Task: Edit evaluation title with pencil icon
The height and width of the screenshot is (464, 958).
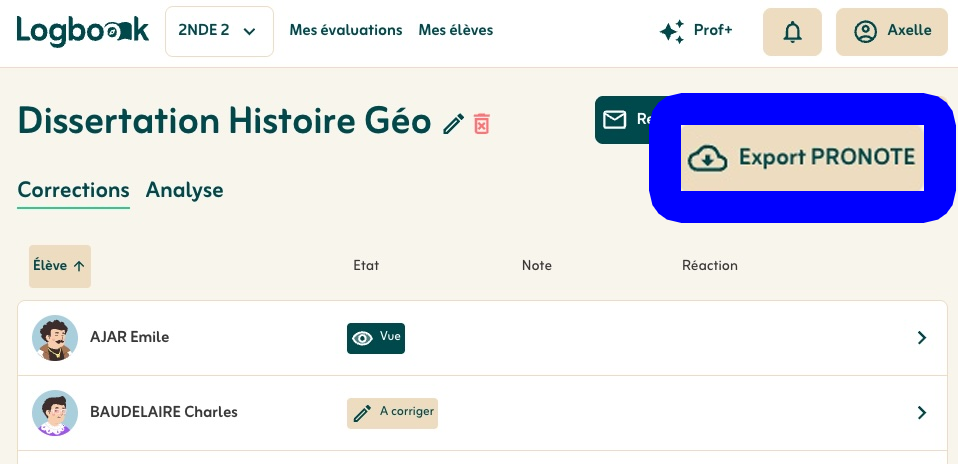Action: pos(453,123)
